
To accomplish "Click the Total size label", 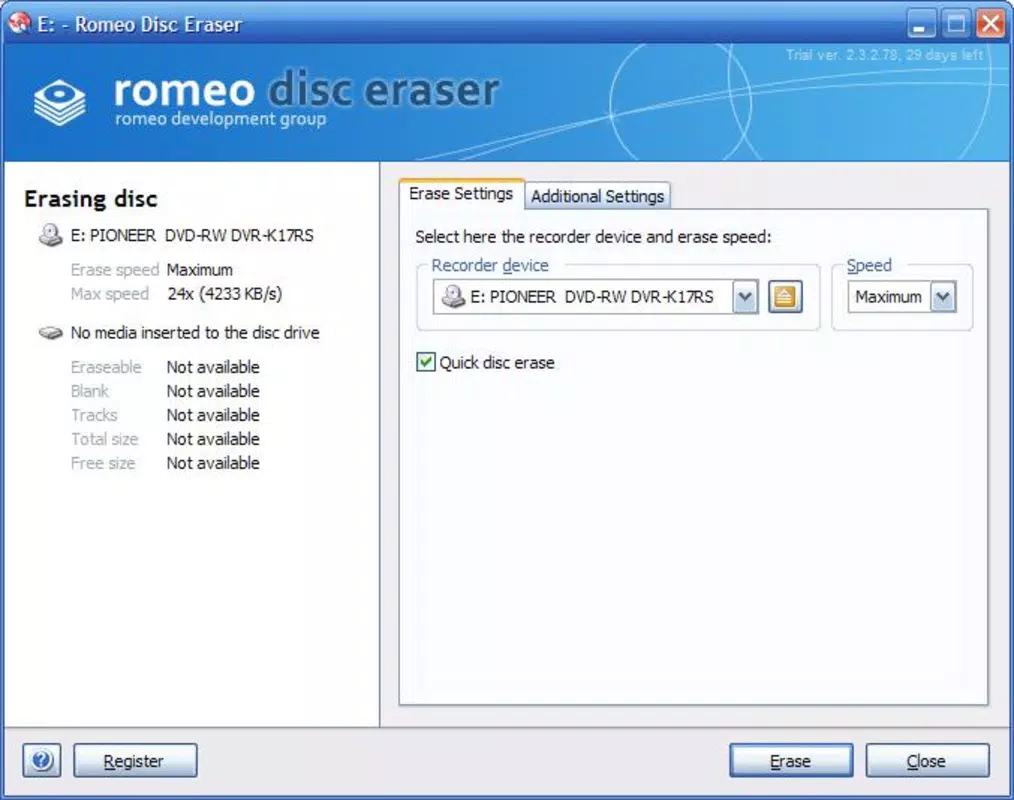I will point(105,438).
